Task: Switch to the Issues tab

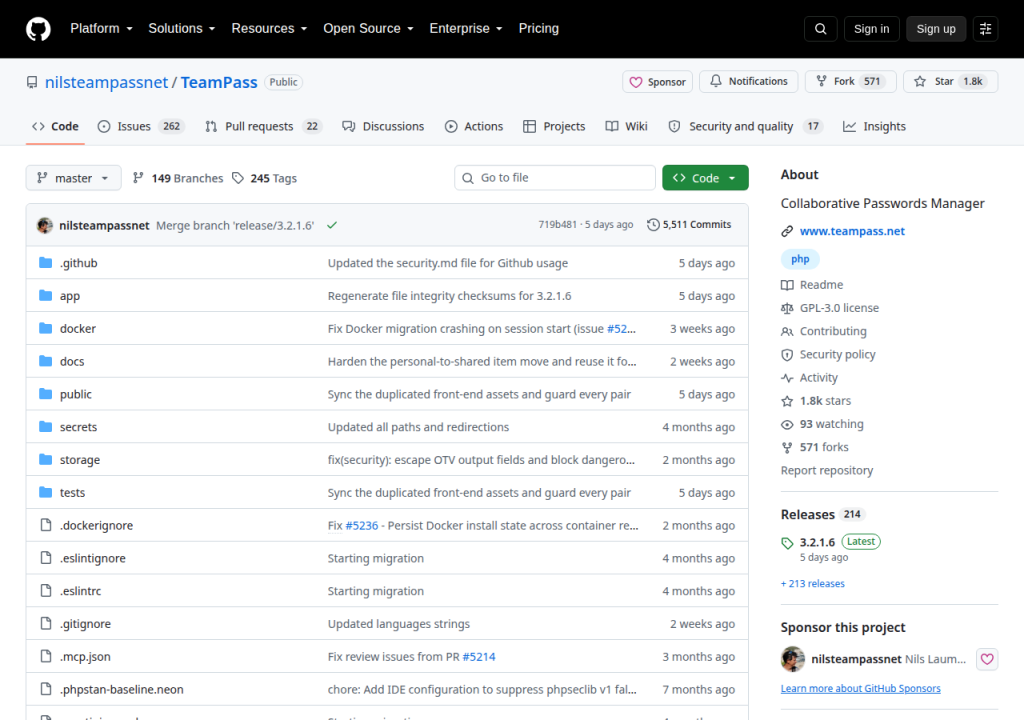Action: click(140, 127)
